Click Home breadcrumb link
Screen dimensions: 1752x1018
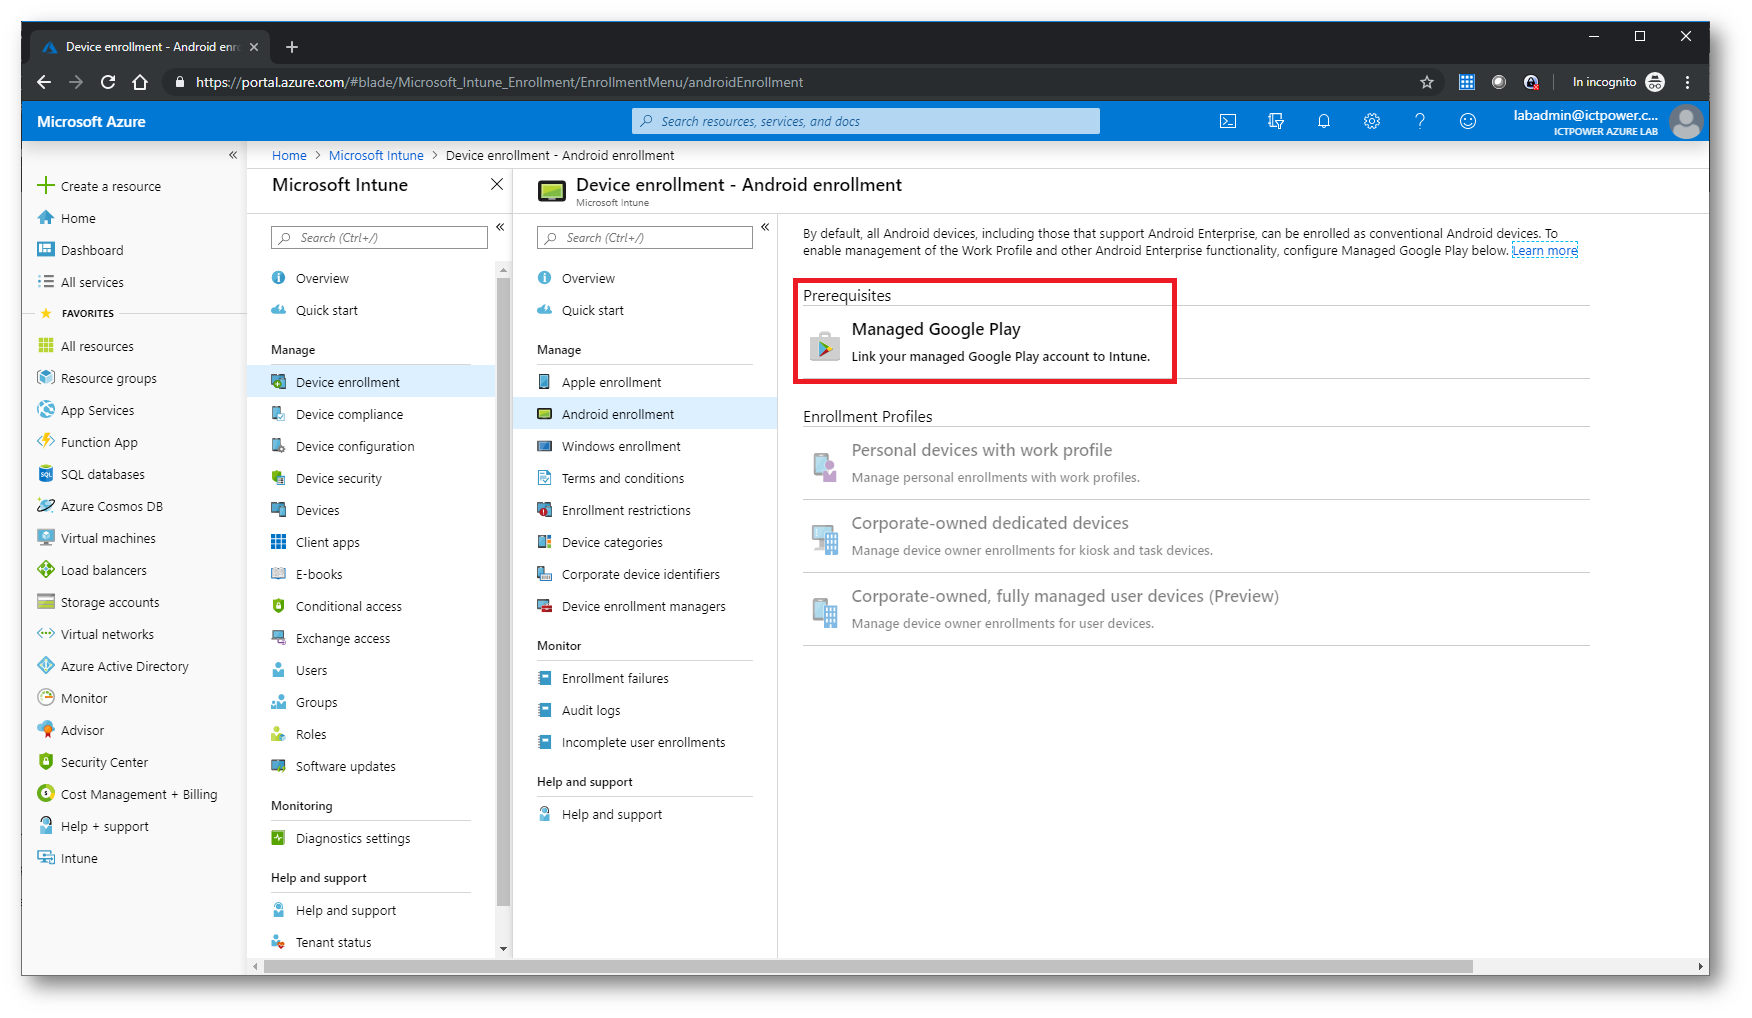coord(289,155)
